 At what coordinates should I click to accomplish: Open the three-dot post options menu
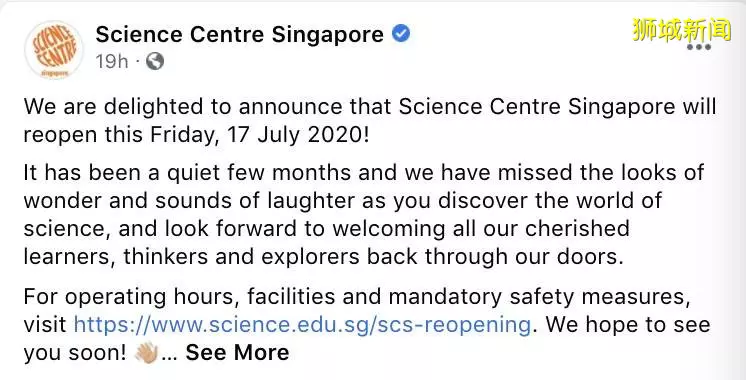[x=698, y=47]
